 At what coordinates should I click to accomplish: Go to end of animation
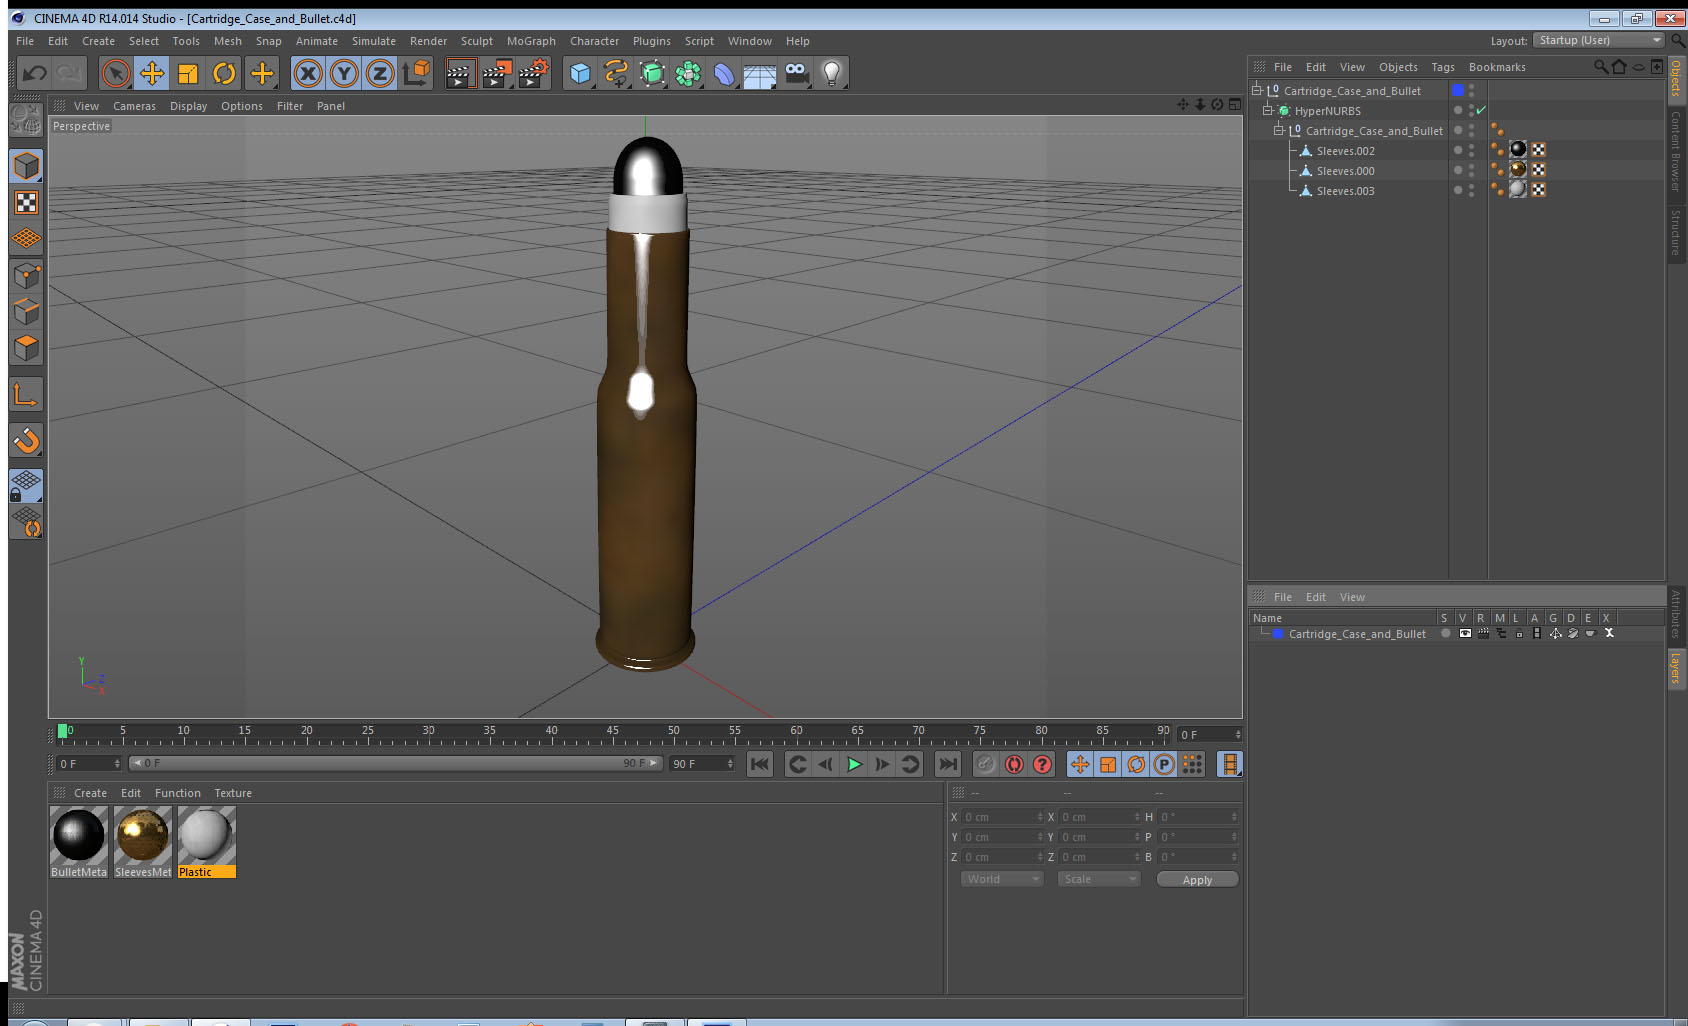(947, 764)
